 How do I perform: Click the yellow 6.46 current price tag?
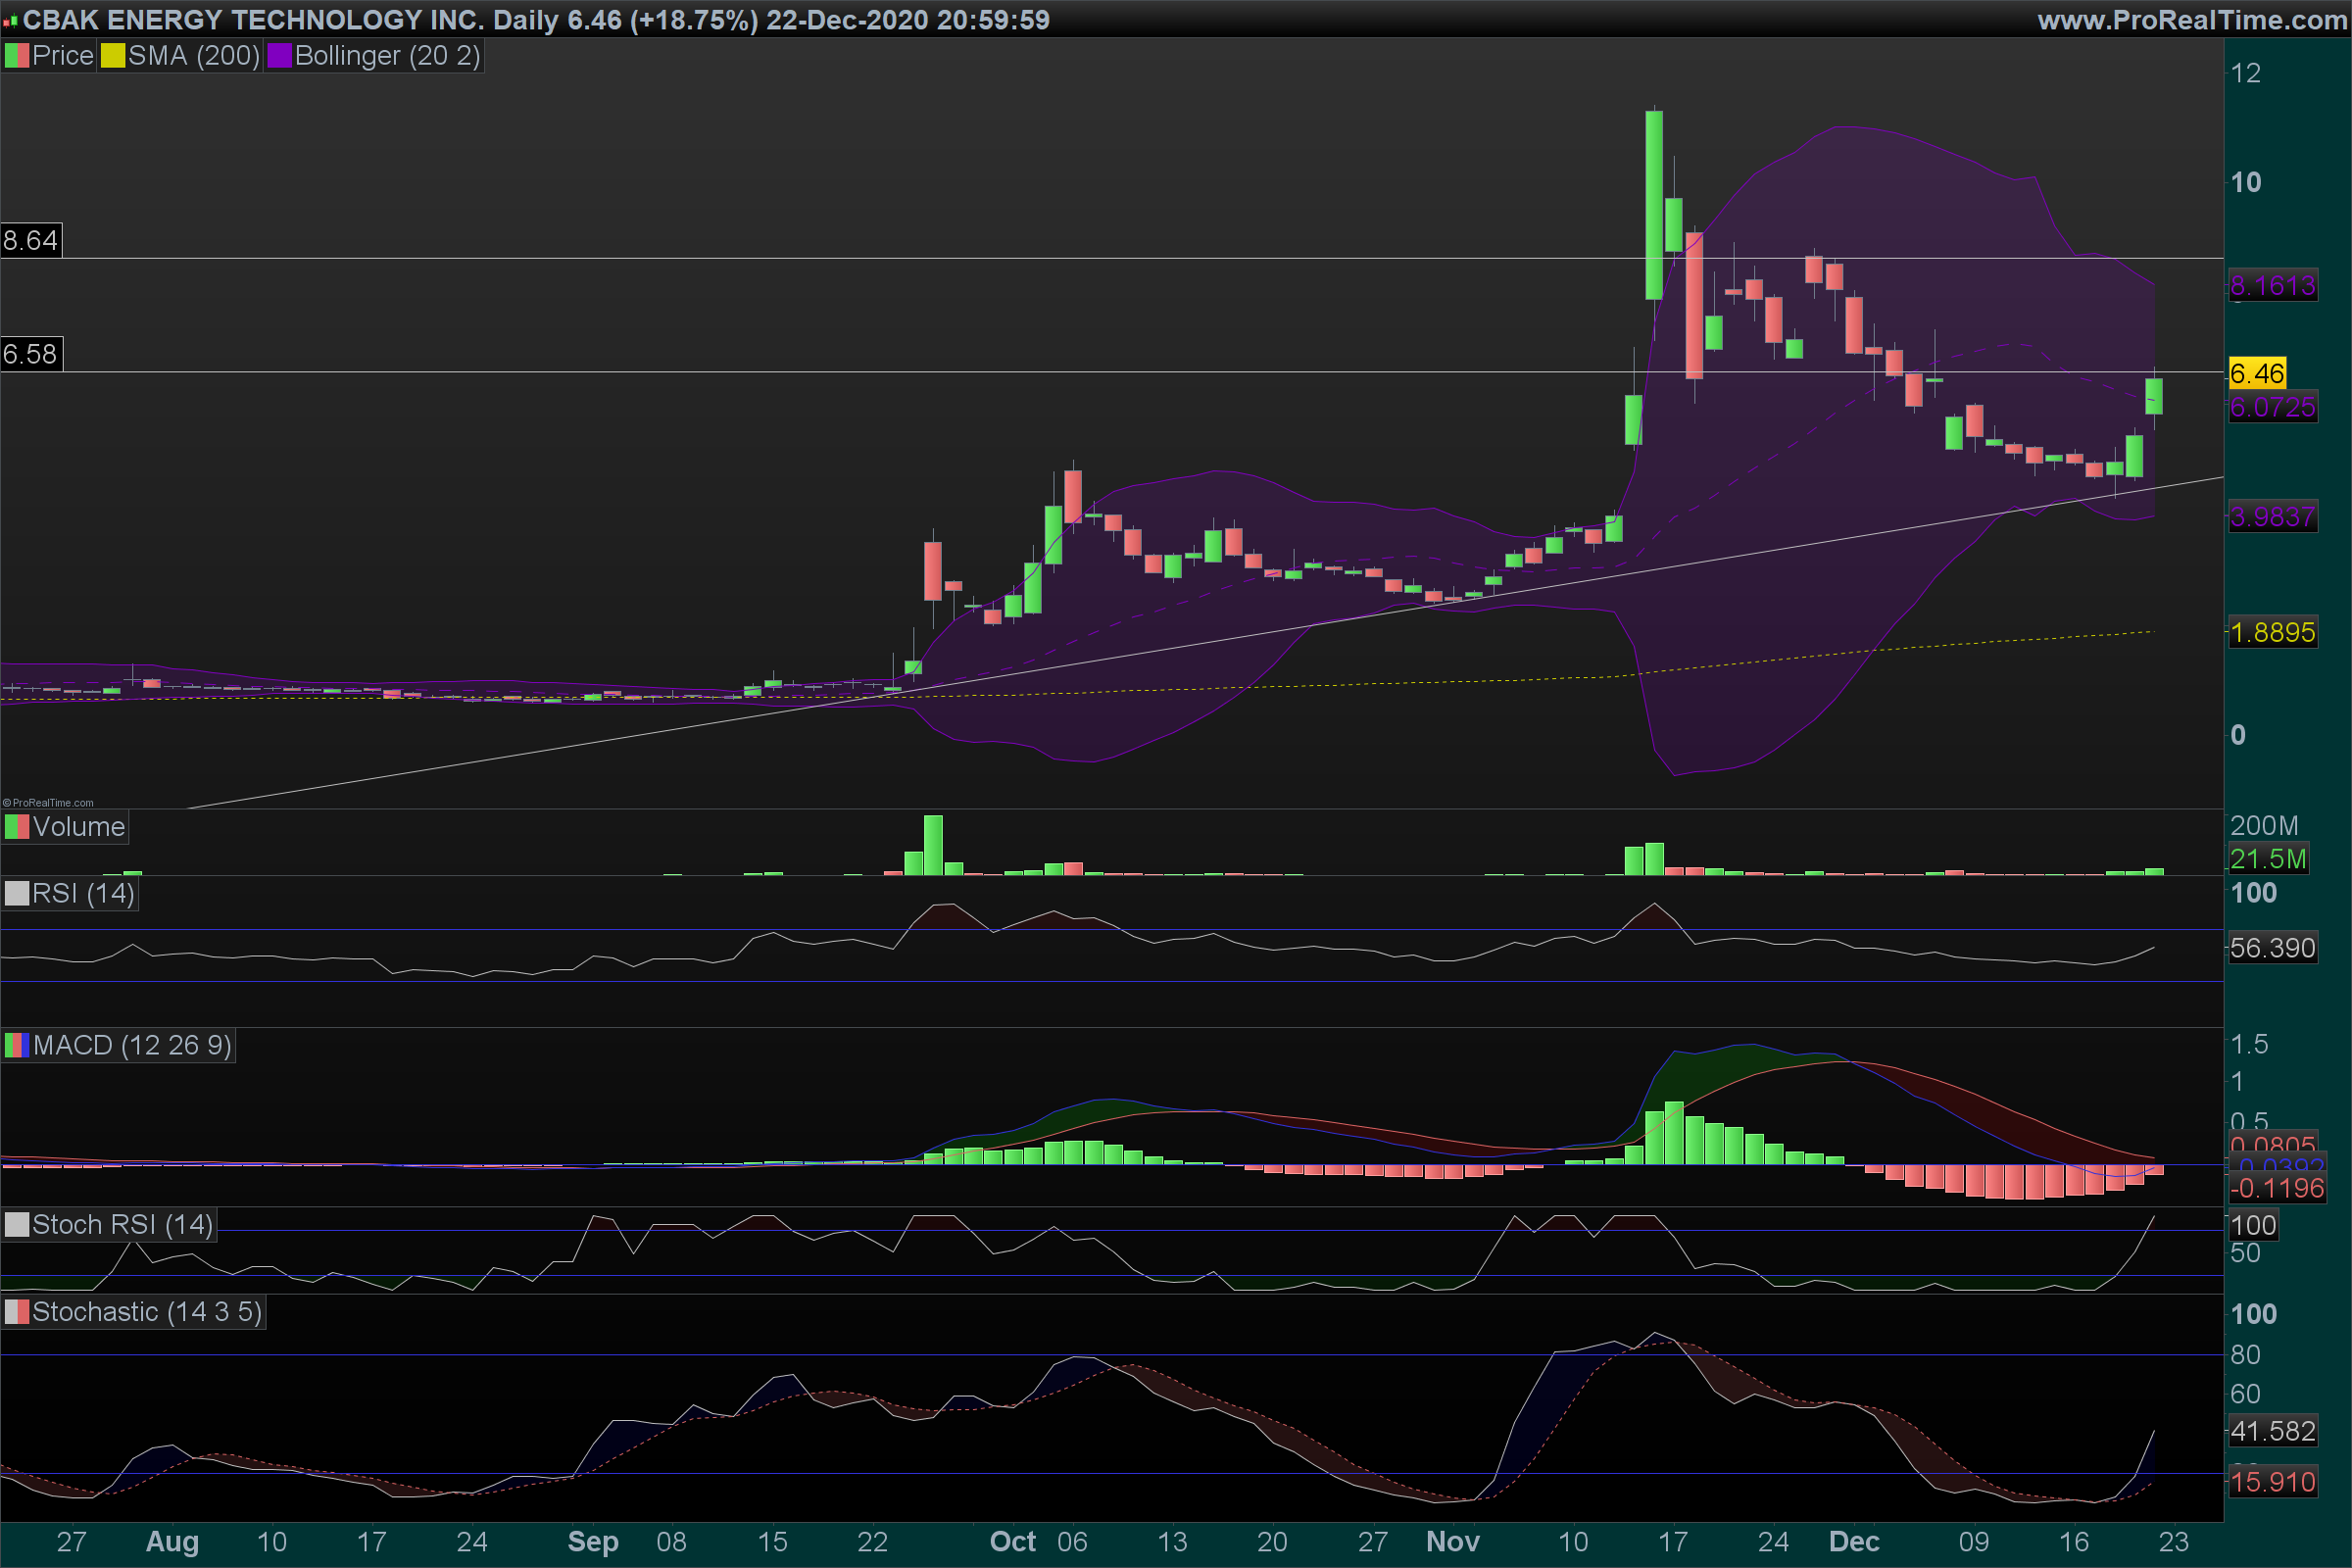point(2257,374)
